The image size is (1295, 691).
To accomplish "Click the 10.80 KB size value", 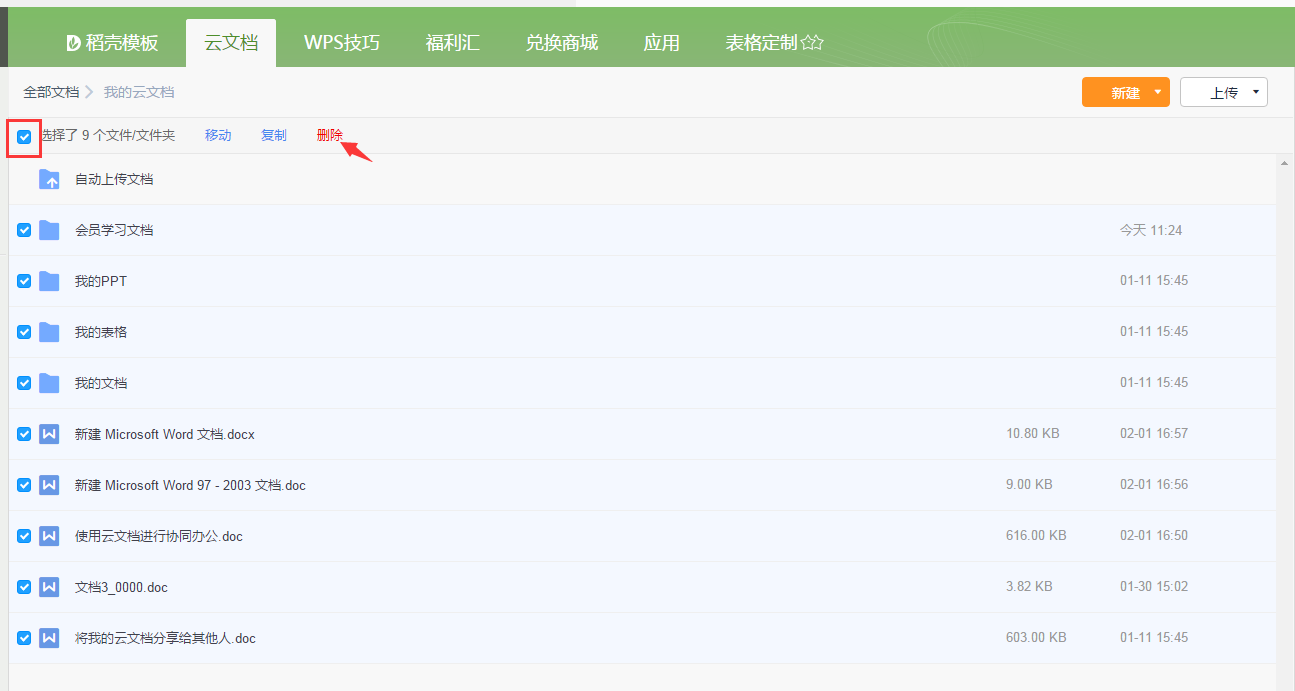I will 1033,433.
